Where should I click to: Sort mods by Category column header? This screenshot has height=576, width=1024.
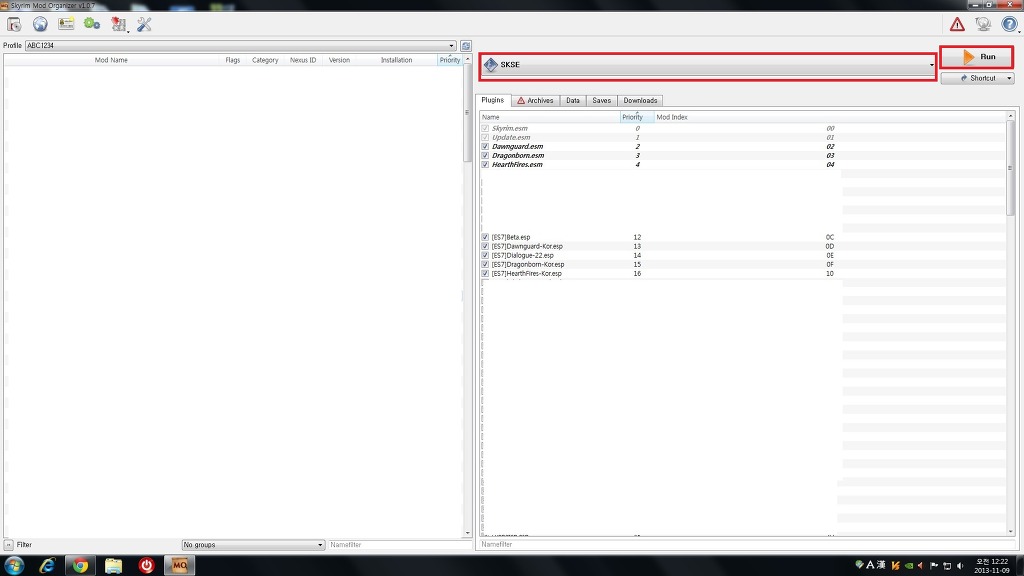click(x=265, y=60)
